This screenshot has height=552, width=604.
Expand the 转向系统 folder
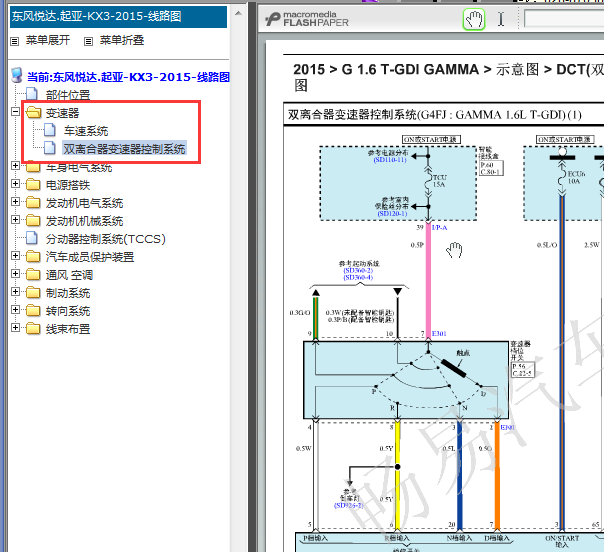tap(15, 309)
